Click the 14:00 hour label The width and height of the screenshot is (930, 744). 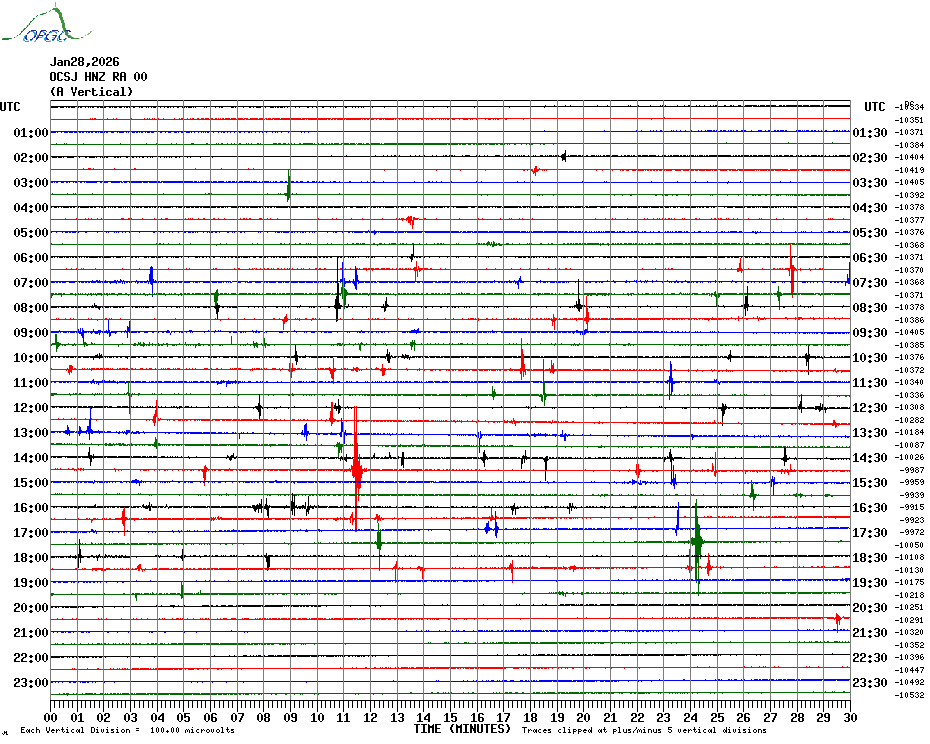(x=30, y=458)
